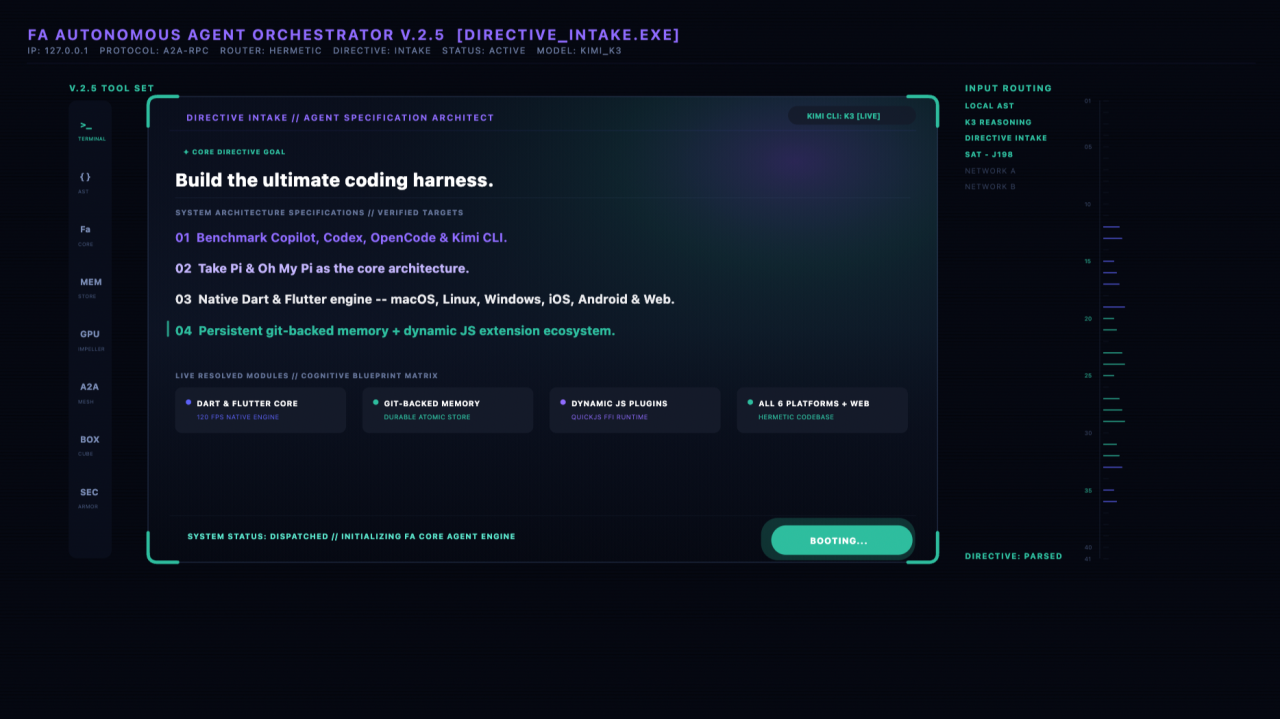Open the DYNAMIC JS PLUGINS module card
The image size is (1280, 719).
pyautogui.click(x=635, y=410)
